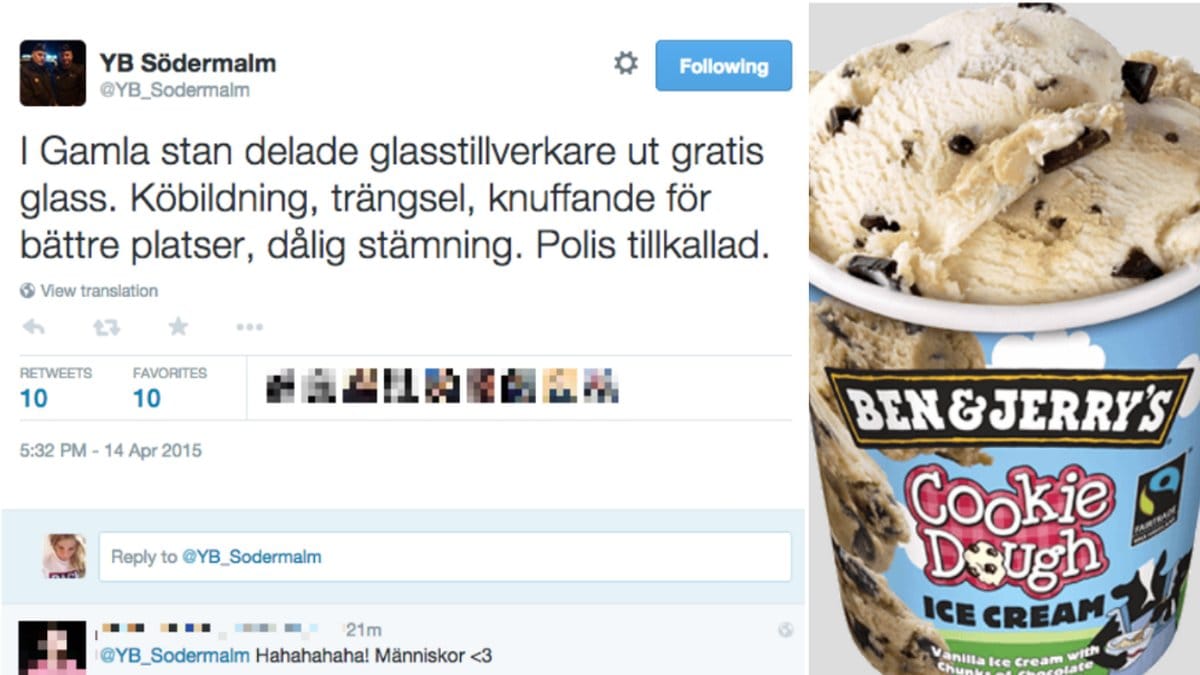Open tweet timestamp 5:32 PM - 14 Apr 2015
The width and height of the screenshot is (1200, 675).
110,451
